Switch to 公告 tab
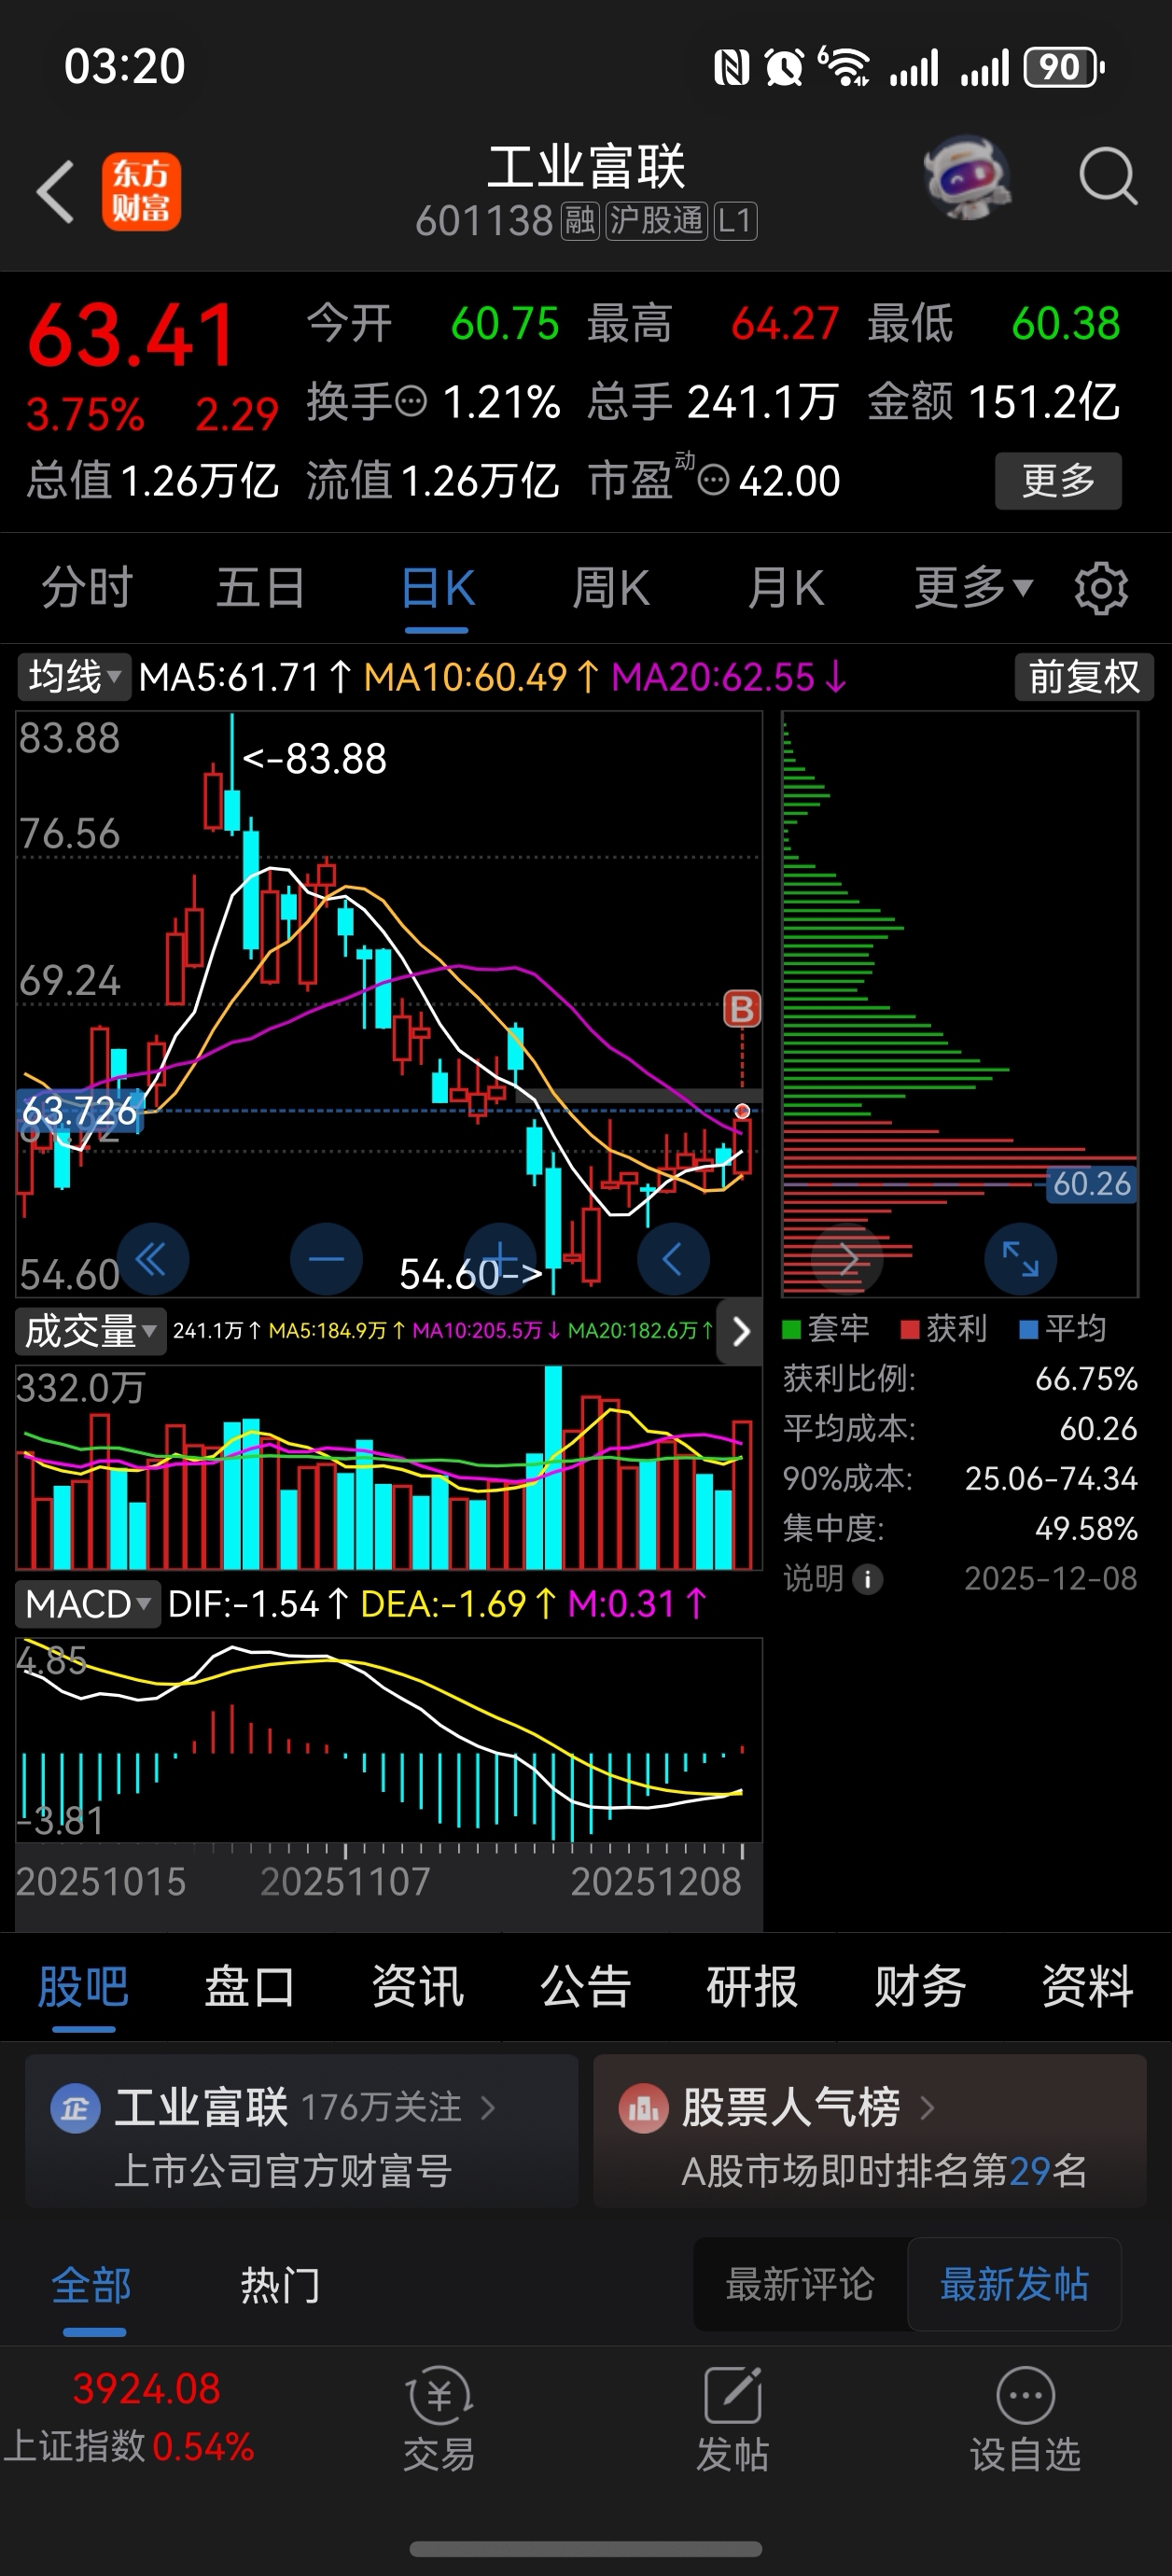The width and height of the screenshot is (1172, 2576). [586, 1987]
